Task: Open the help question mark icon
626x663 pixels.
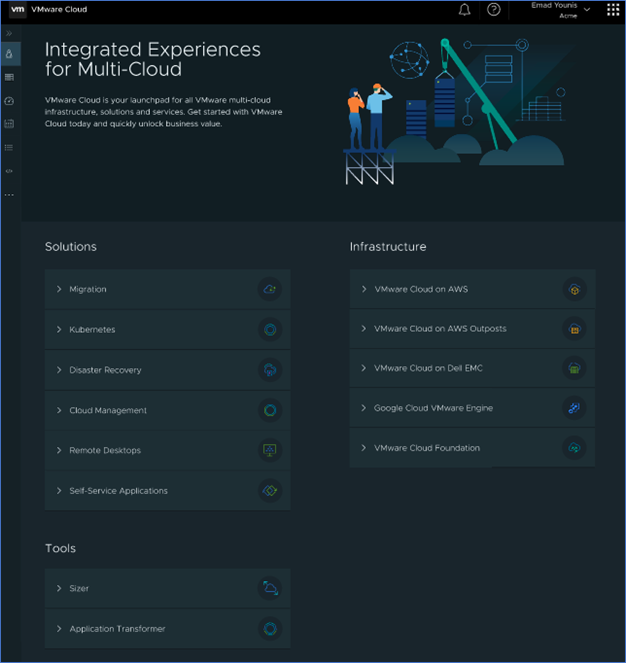Action: [493, 10]
